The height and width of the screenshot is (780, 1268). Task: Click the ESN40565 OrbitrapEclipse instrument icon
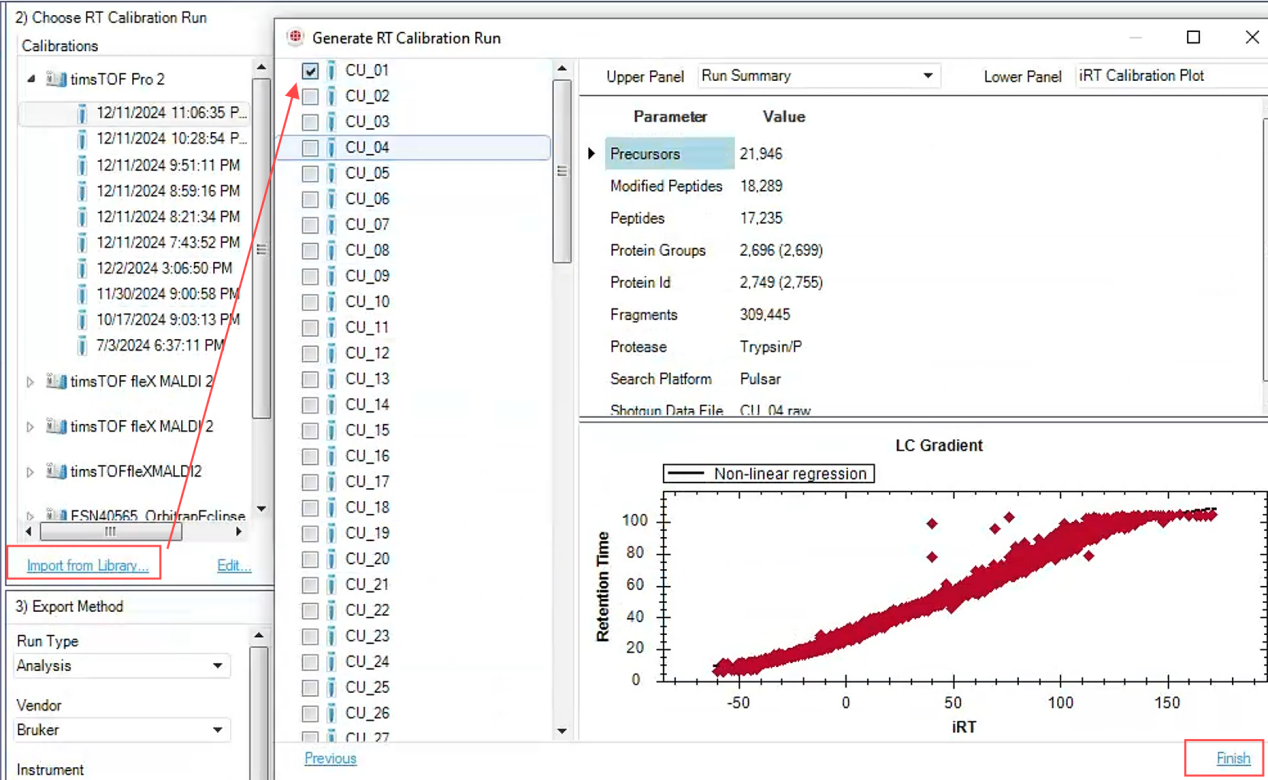(x=56, y=516)
